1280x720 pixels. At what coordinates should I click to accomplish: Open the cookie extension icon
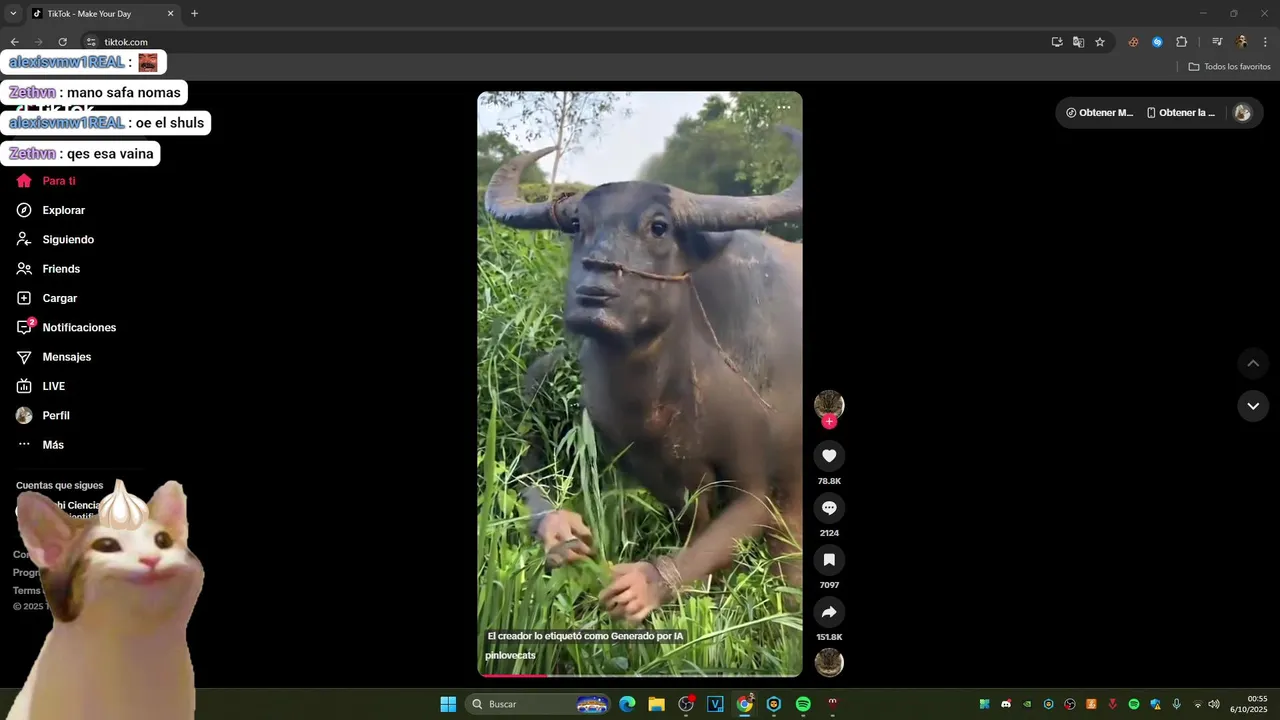(x=1133, y=42)
